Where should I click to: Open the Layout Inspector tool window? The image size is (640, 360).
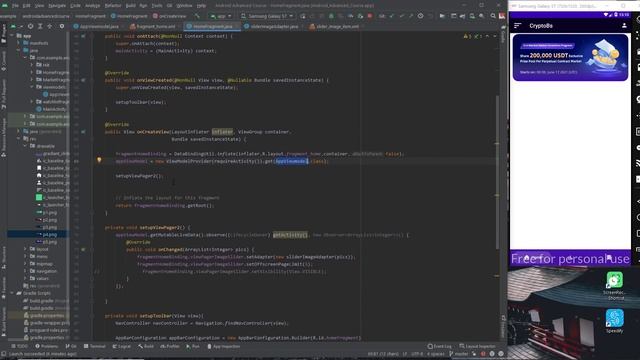coord(477,346)
